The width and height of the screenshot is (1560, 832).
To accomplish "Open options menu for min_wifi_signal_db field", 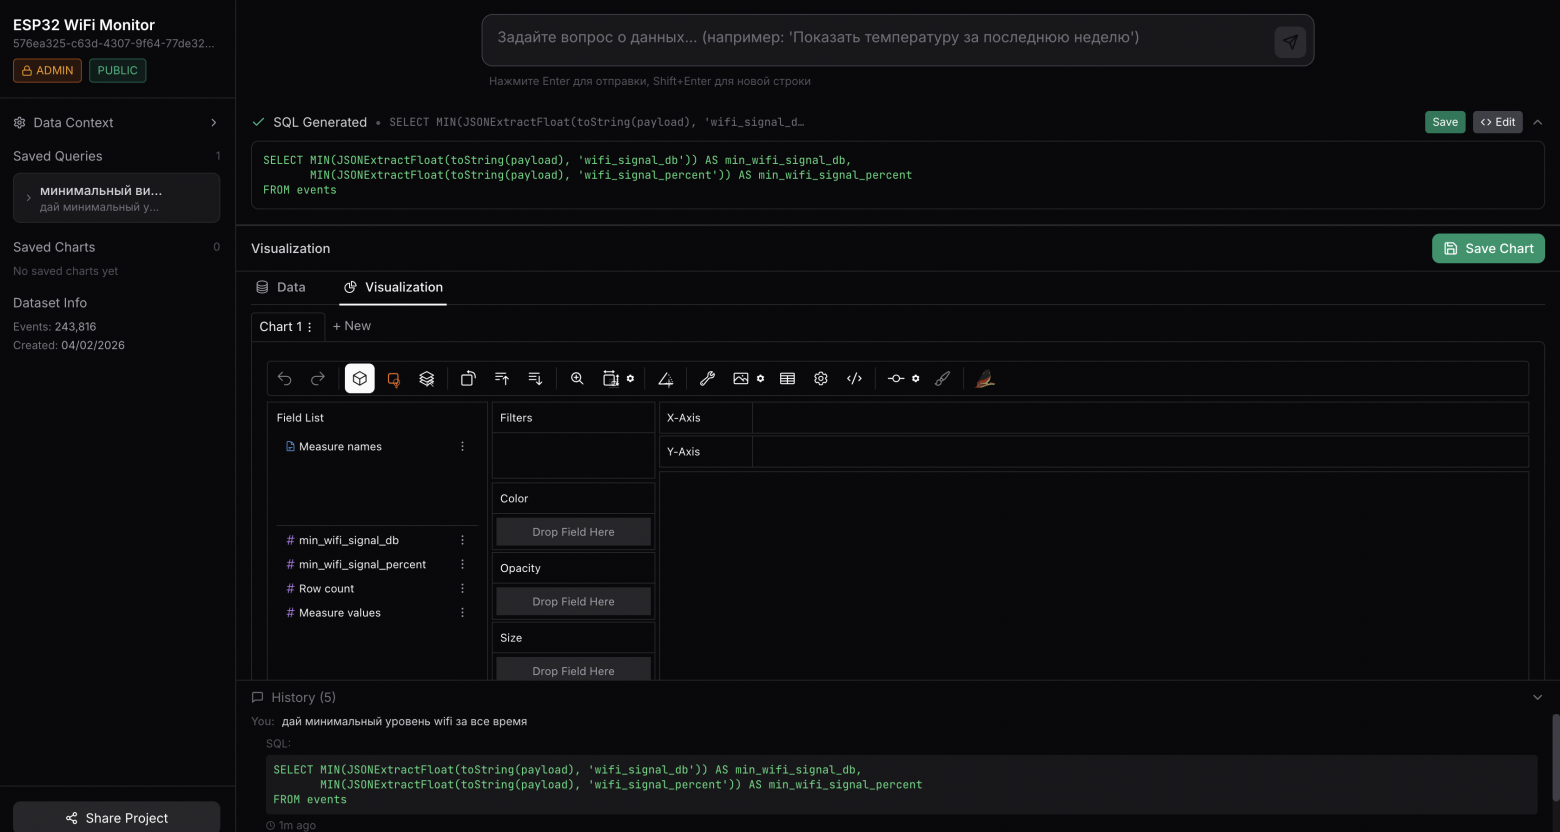I will [462, 540].
